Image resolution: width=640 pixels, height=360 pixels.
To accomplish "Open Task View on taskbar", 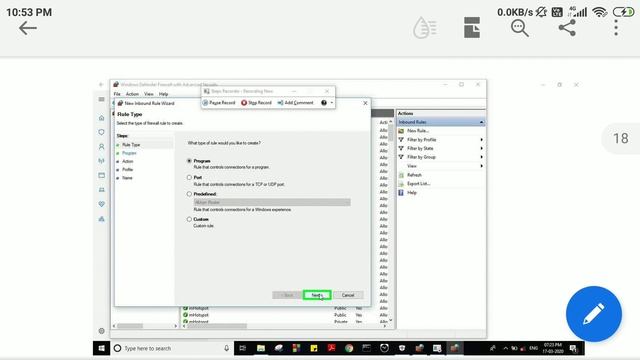I will pyautogui.click(x=243, y=348).
